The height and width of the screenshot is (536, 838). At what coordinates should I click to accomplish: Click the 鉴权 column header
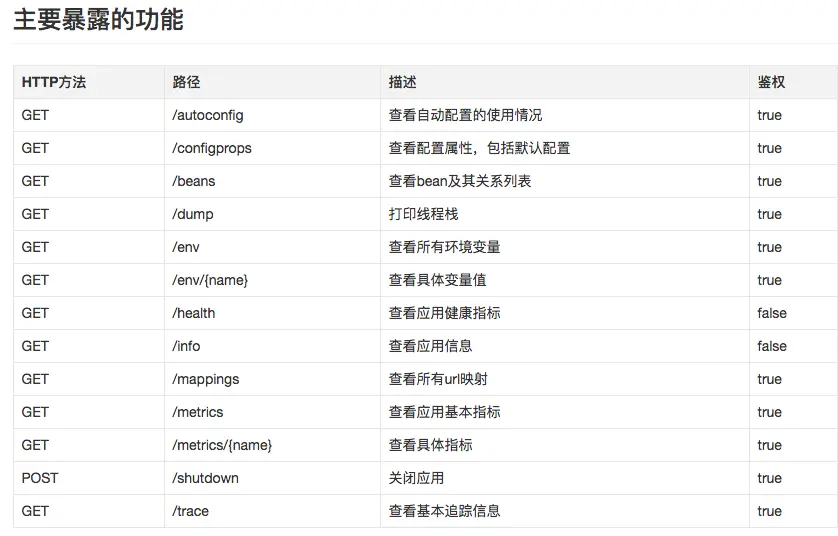coord(771,82)
